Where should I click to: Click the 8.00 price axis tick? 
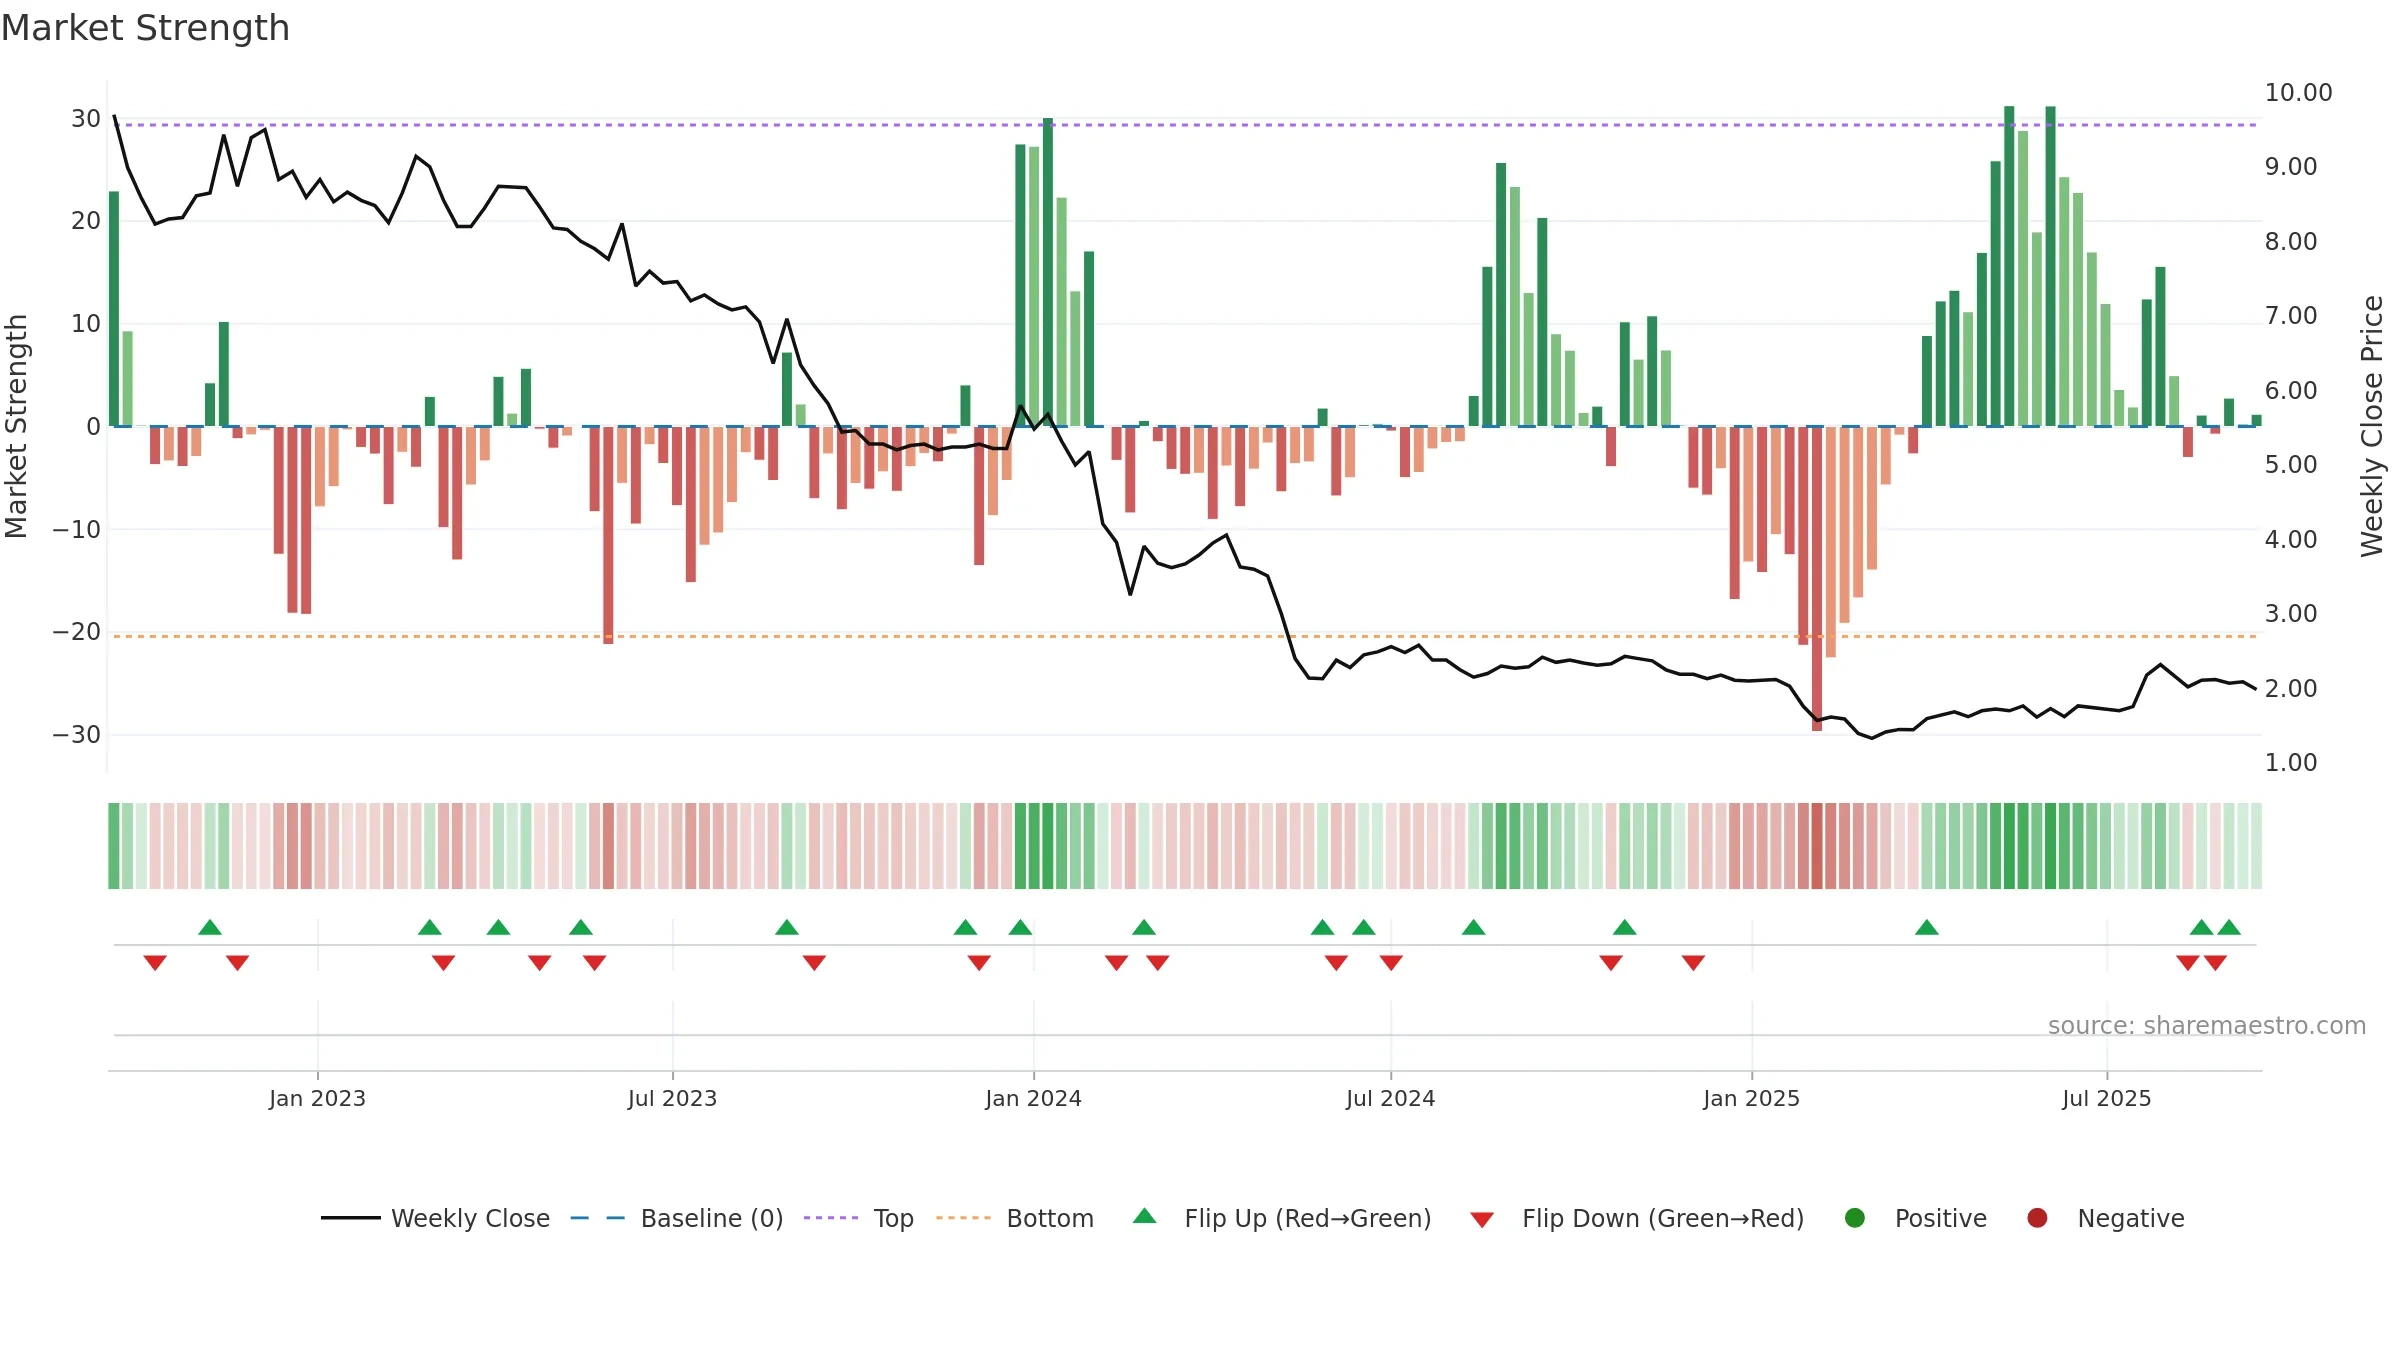[2291, 241]
